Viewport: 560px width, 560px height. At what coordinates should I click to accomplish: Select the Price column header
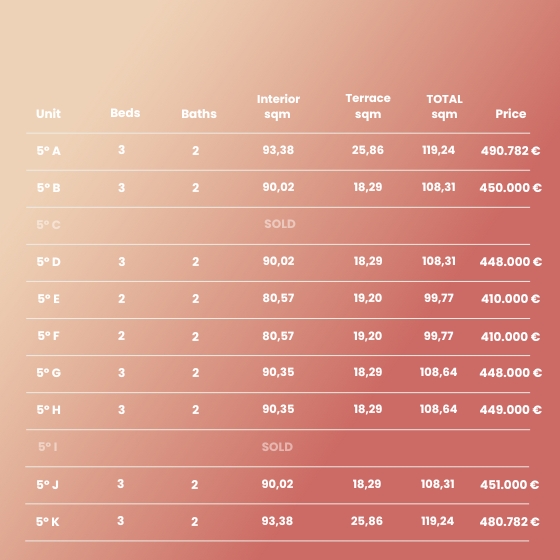pos(510,114)
